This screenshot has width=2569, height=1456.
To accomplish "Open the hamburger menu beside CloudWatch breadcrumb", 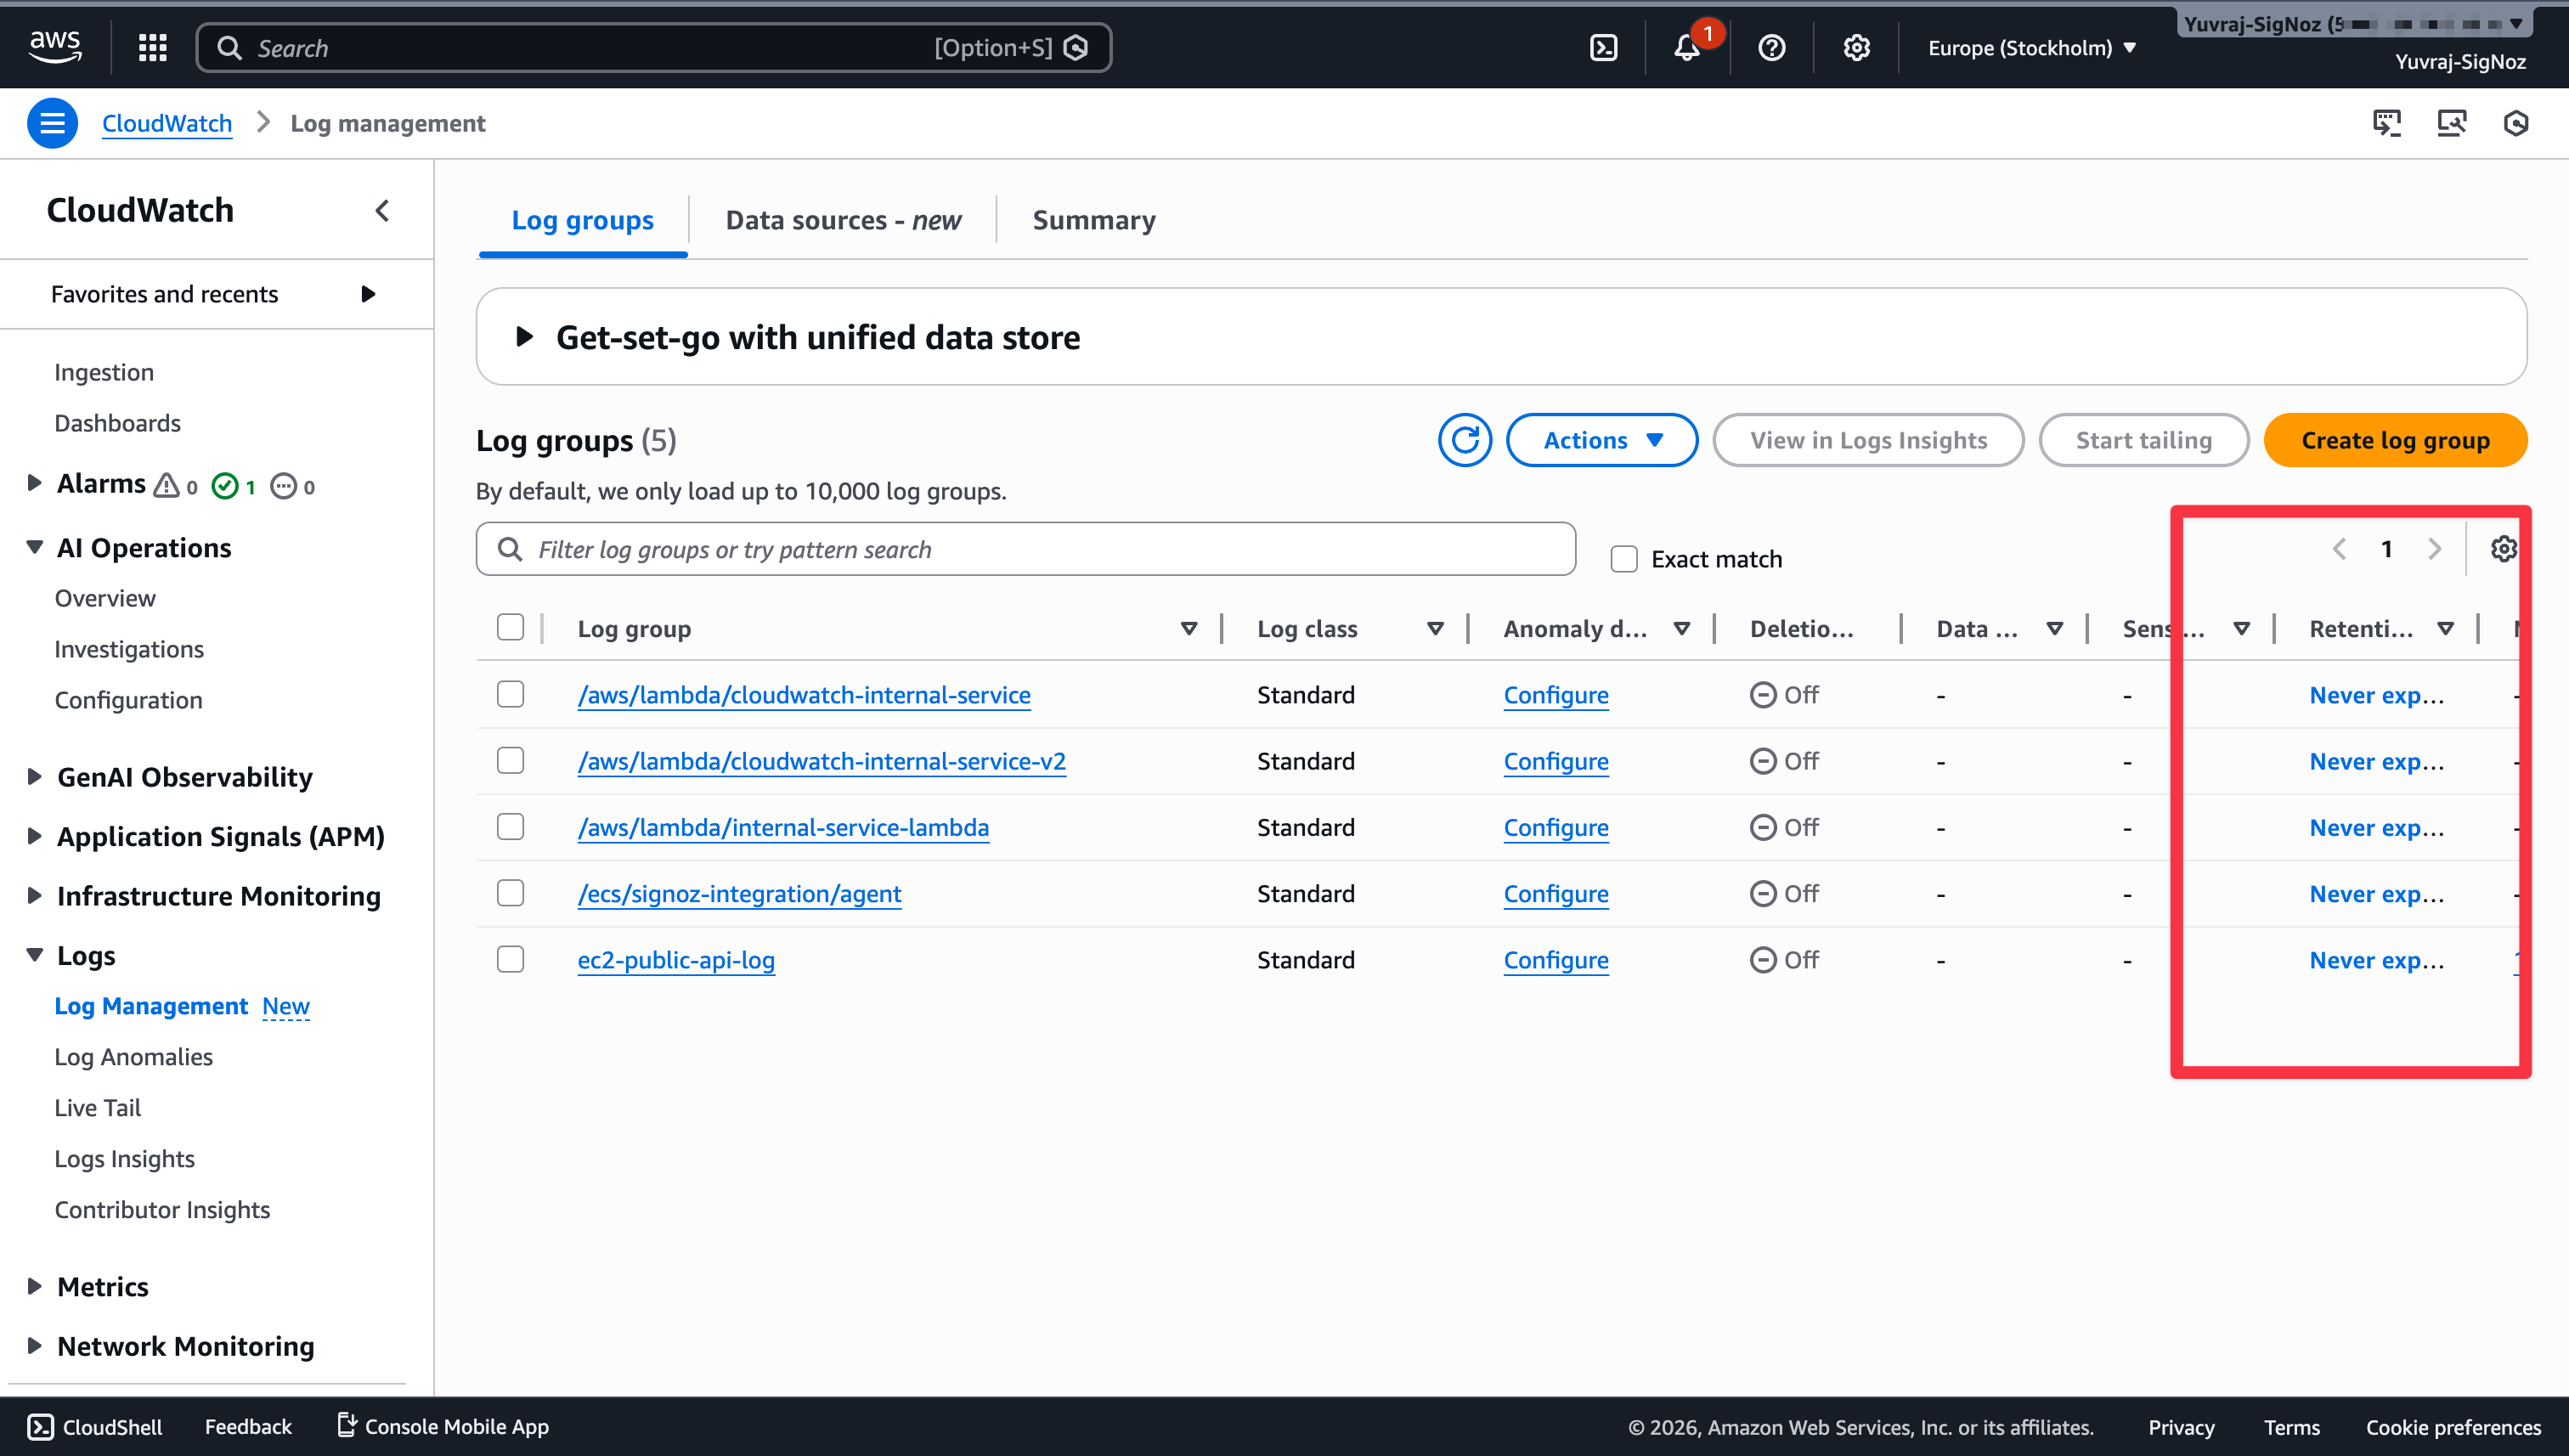I will 52,122.
